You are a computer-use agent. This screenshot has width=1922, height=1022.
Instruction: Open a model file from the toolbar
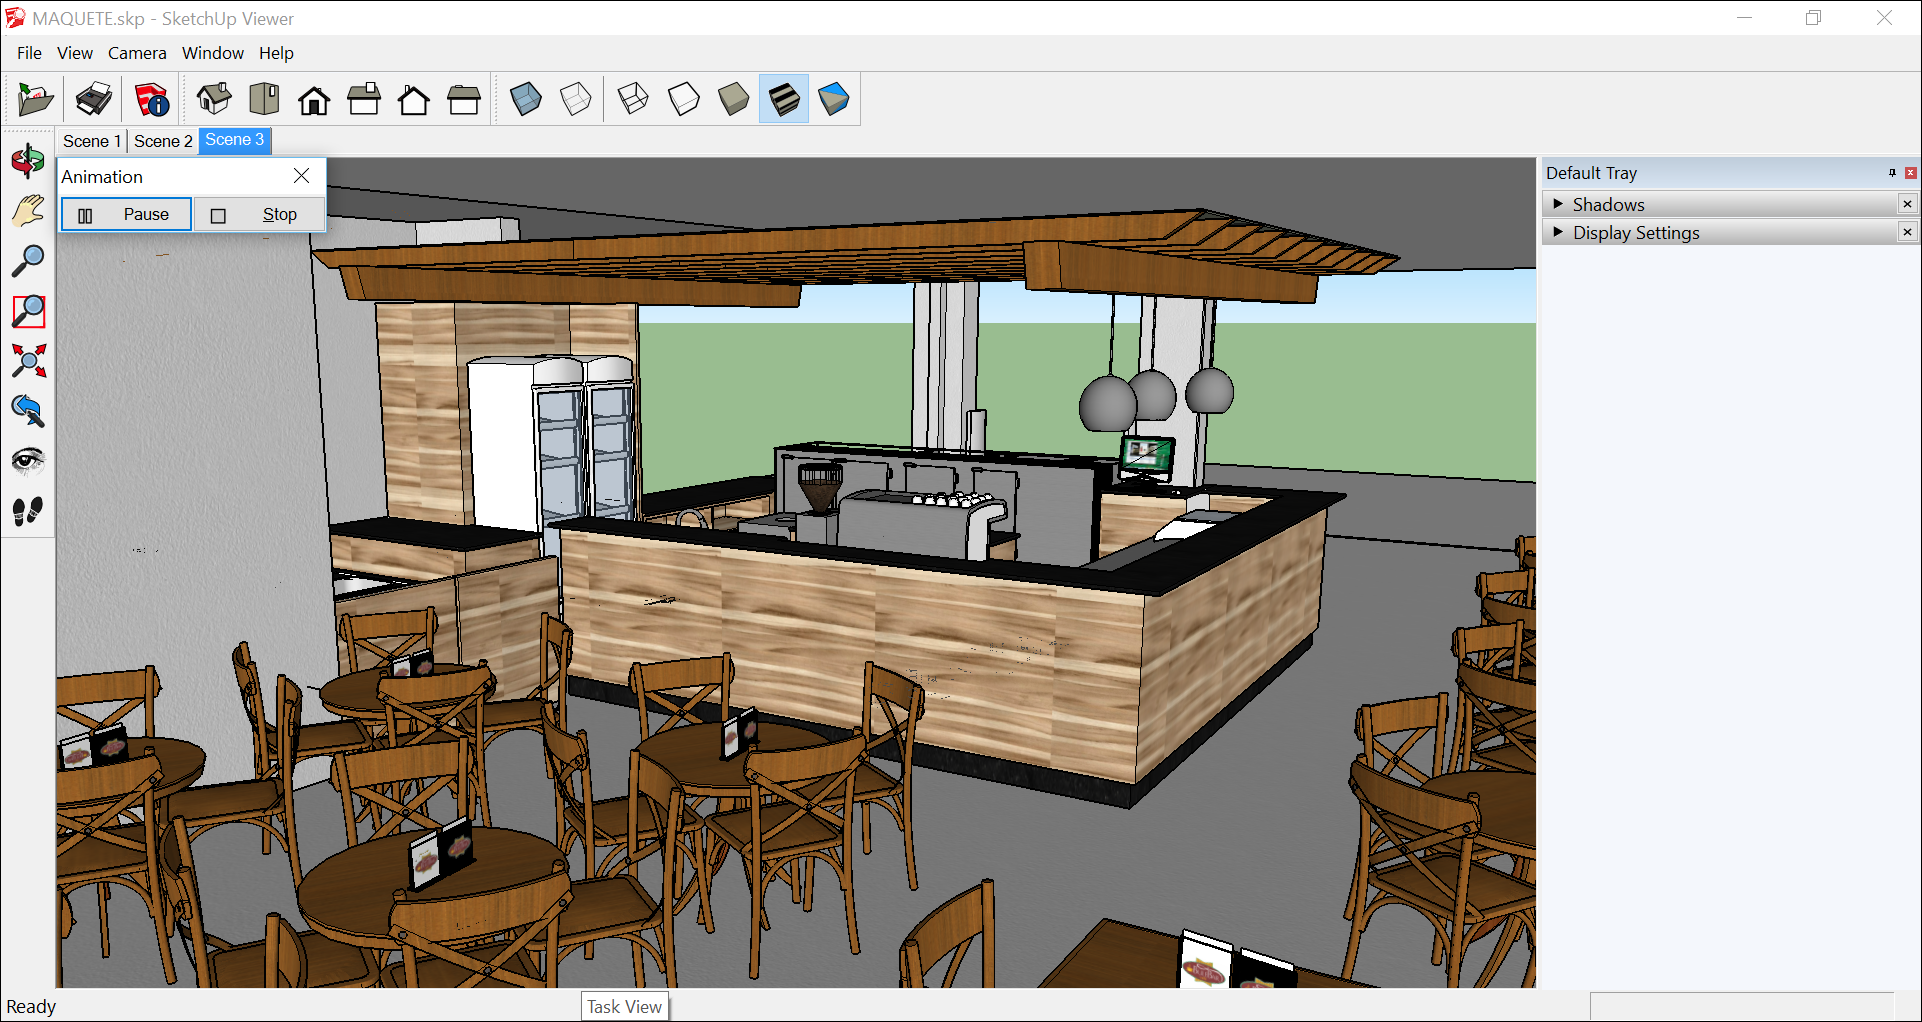coord(33,99)
